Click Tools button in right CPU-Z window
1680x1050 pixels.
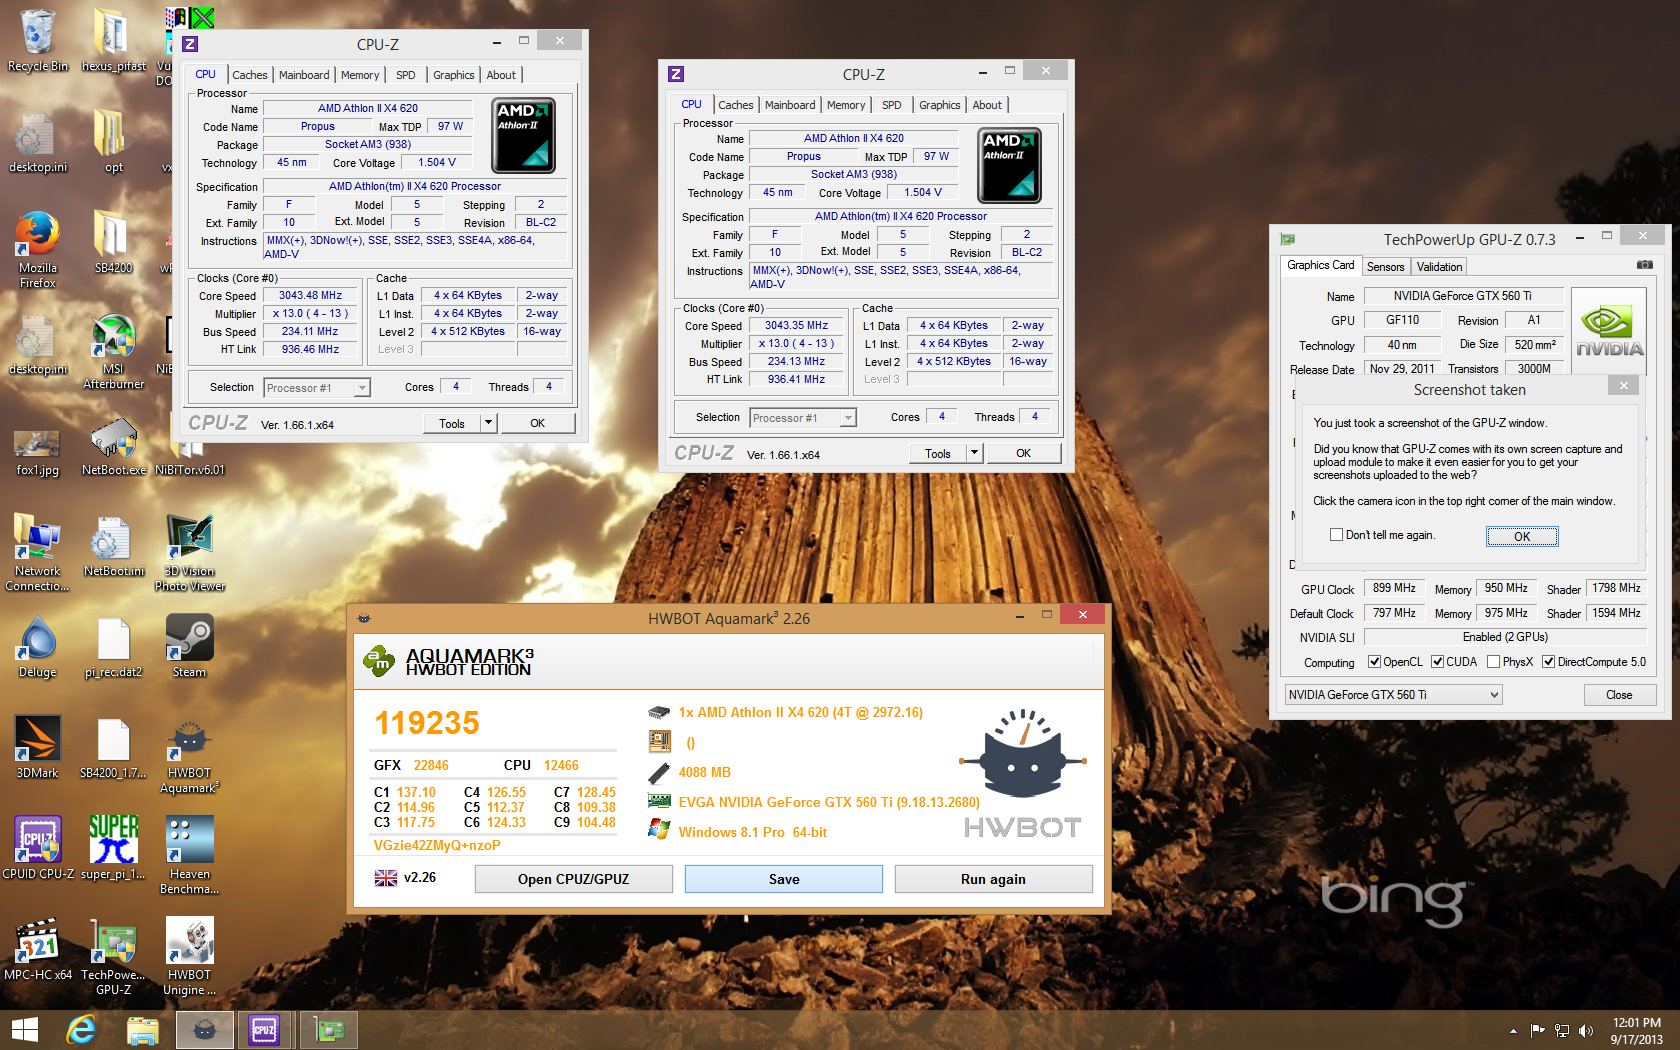point(938,453)
